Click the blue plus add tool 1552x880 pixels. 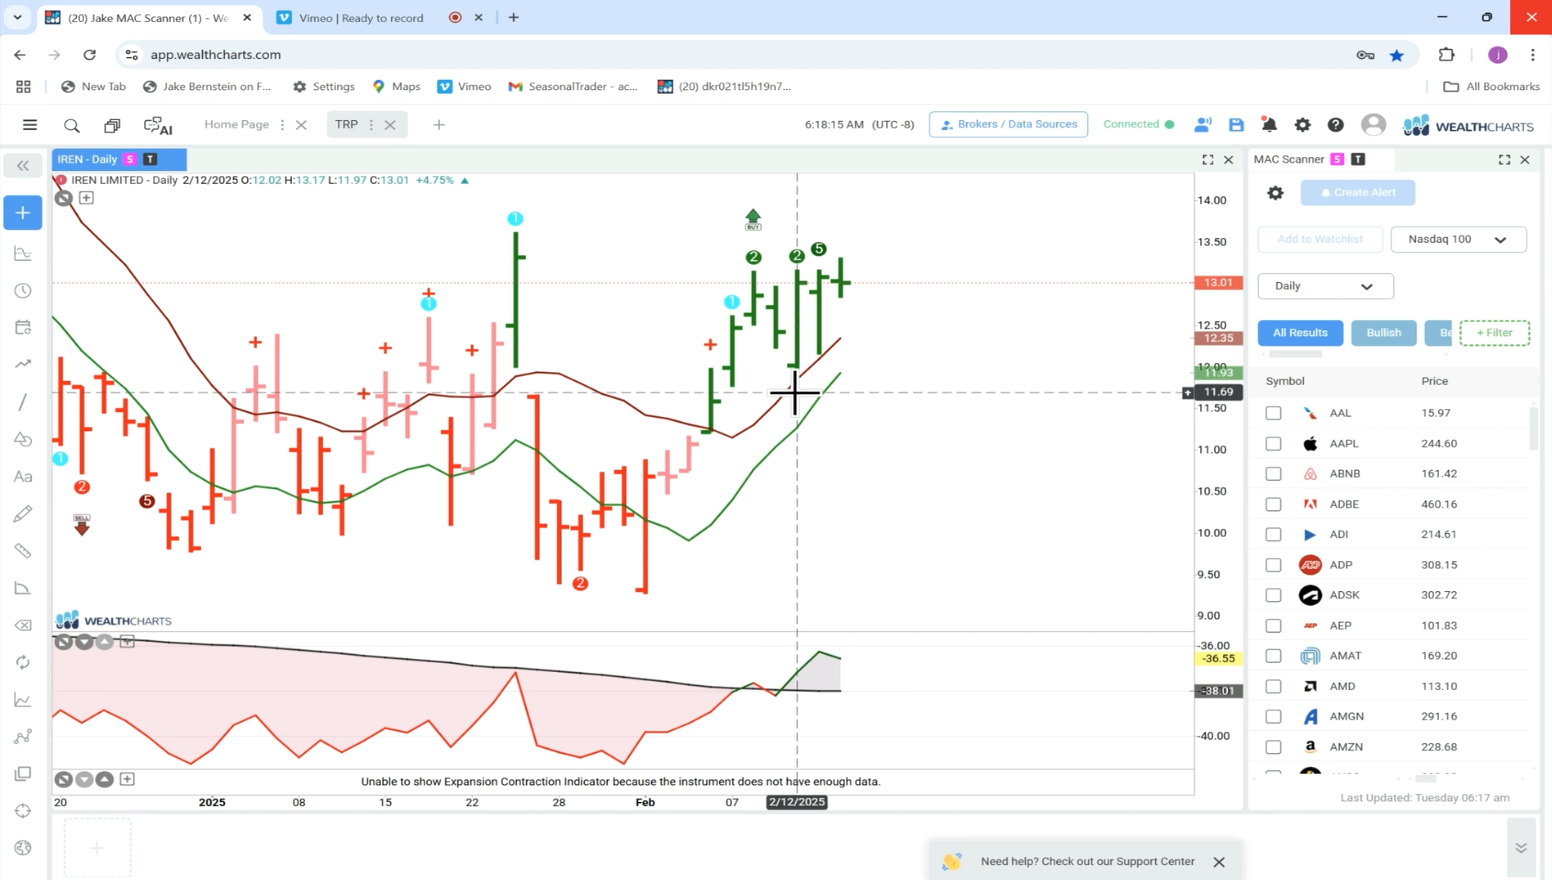pos(23,213)
